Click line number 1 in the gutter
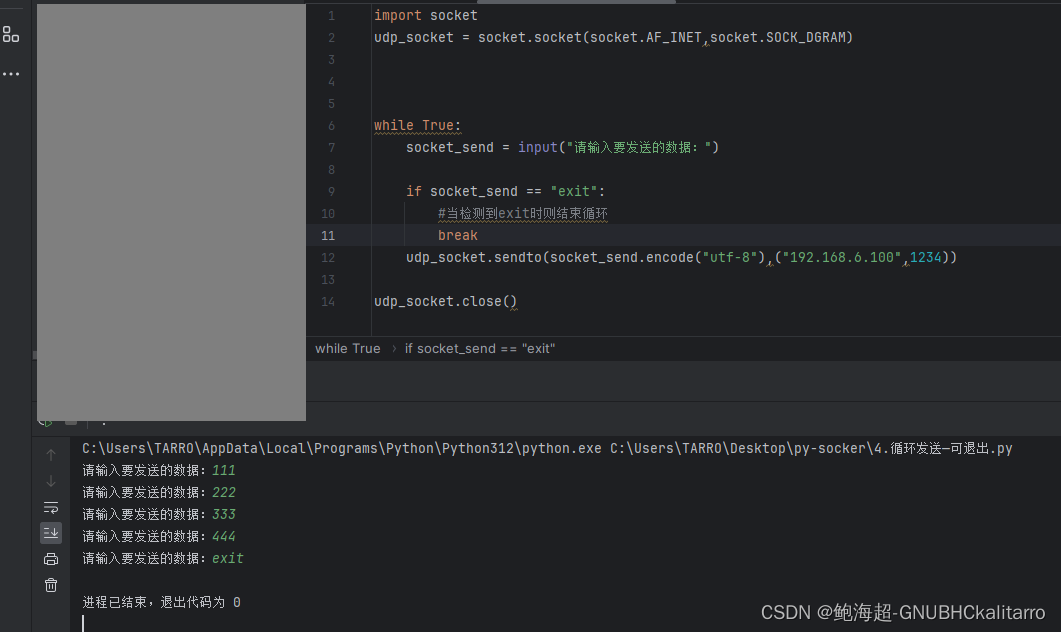The height and width of the screenshot is (632, 1061). click(332, 16)
